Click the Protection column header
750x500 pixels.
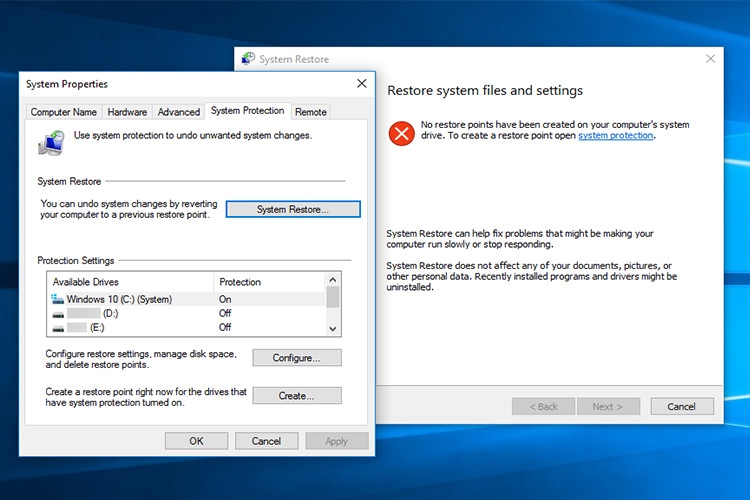(x=270, y=282)
